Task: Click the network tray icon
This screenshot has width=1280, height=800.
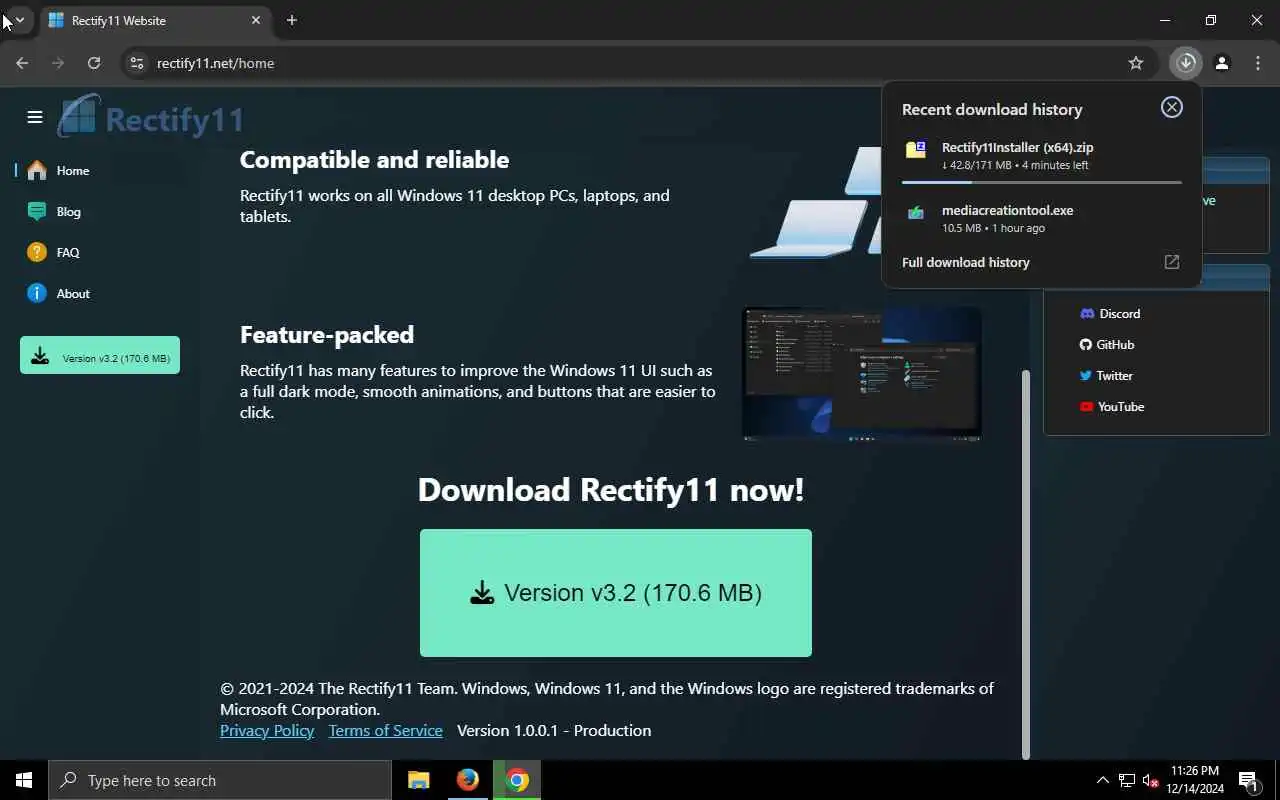Action: click(1127, 780)
